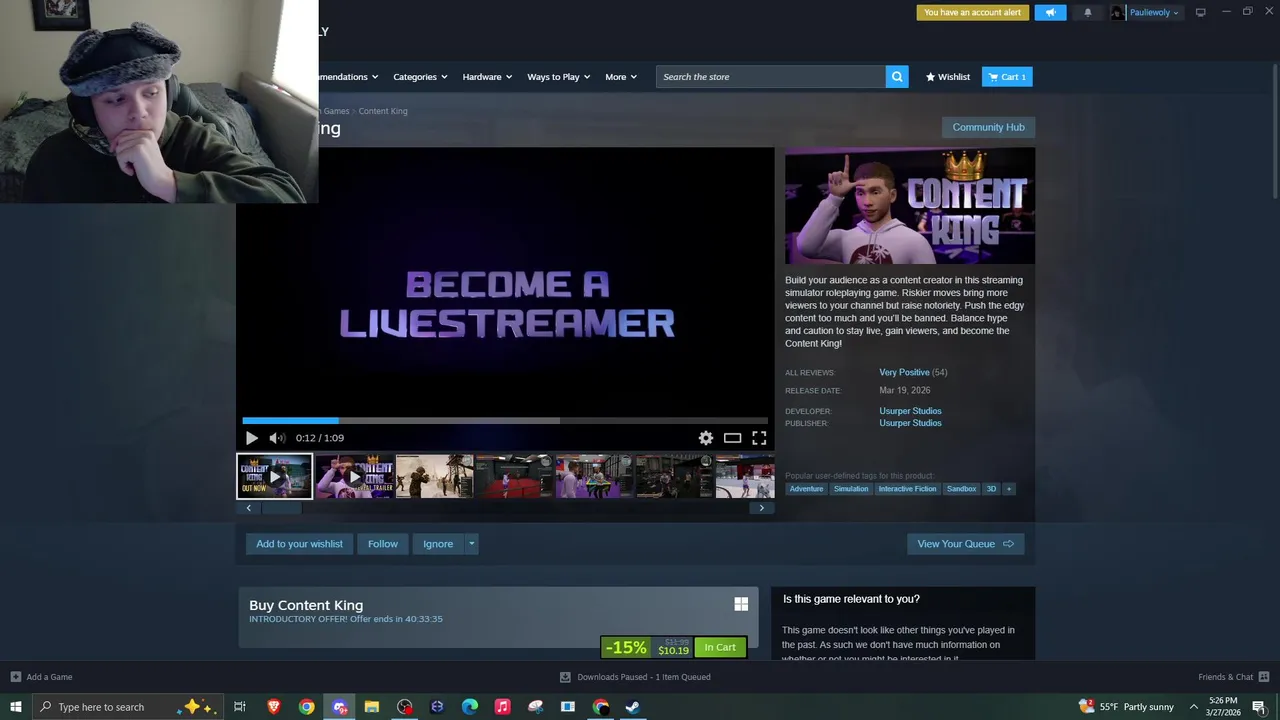Play the Content King trailer
Viewport: 1280px width, 720px height.
click(x=251, y=438)
